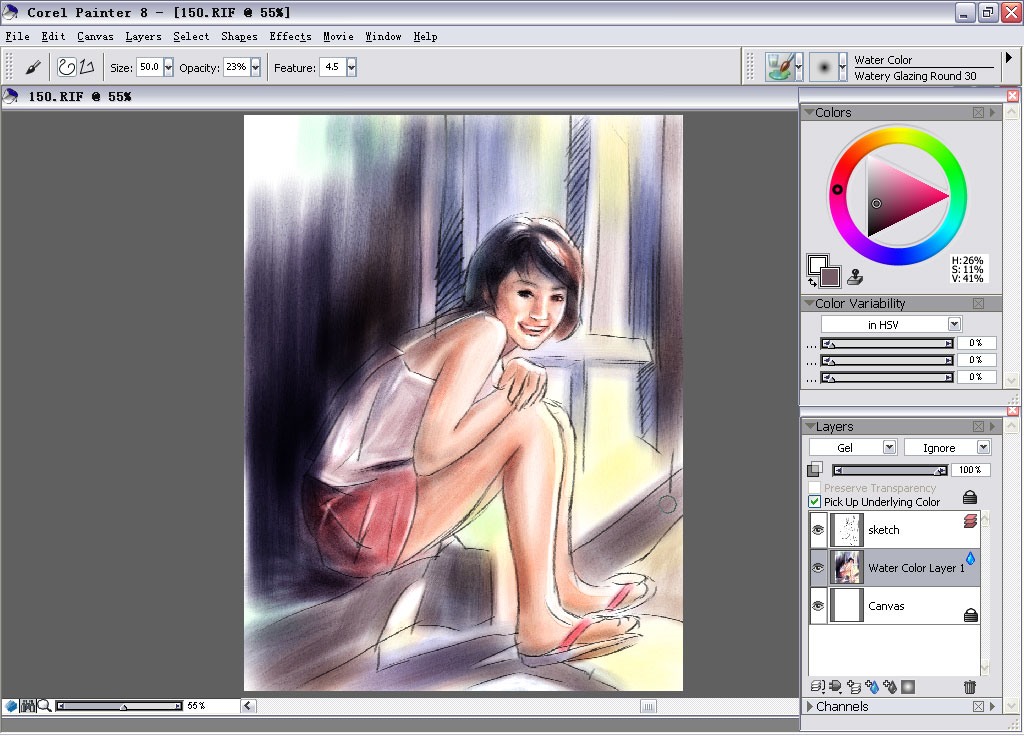Select the Canvas layer row
This screenshot has width=1024, height=736.
[895, 605]
